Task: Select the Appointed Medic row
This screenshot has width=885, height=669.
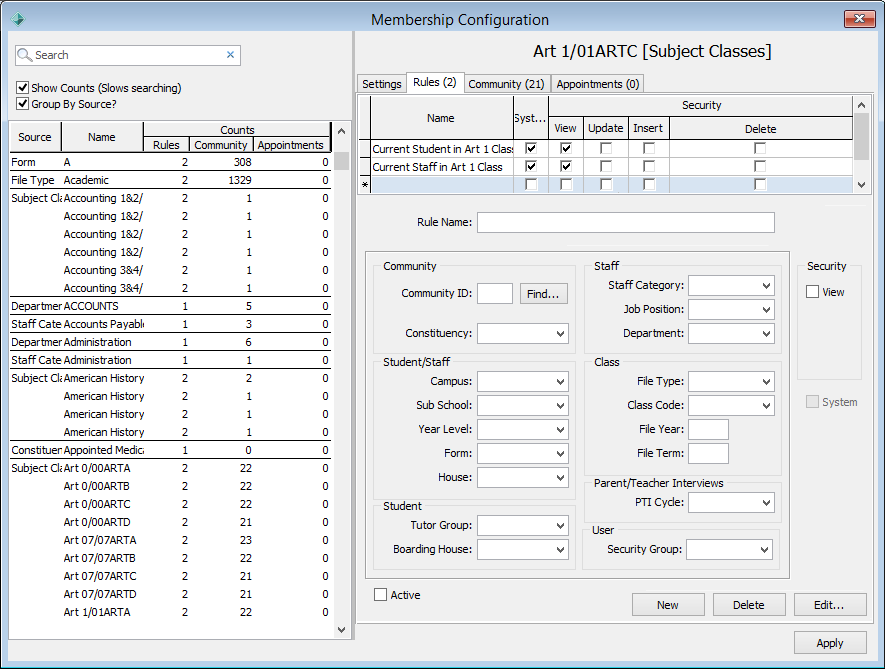Action: [170, 450]
